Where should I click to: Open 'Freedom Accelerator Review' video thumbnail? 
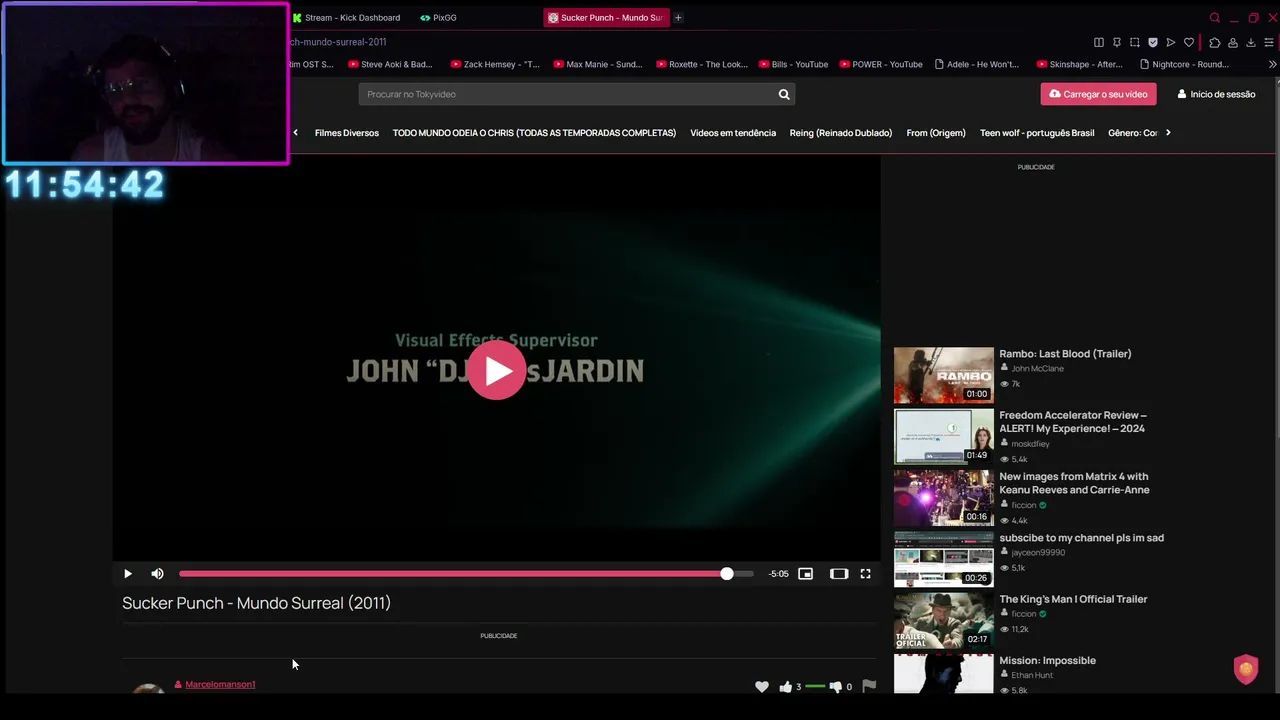944,436
